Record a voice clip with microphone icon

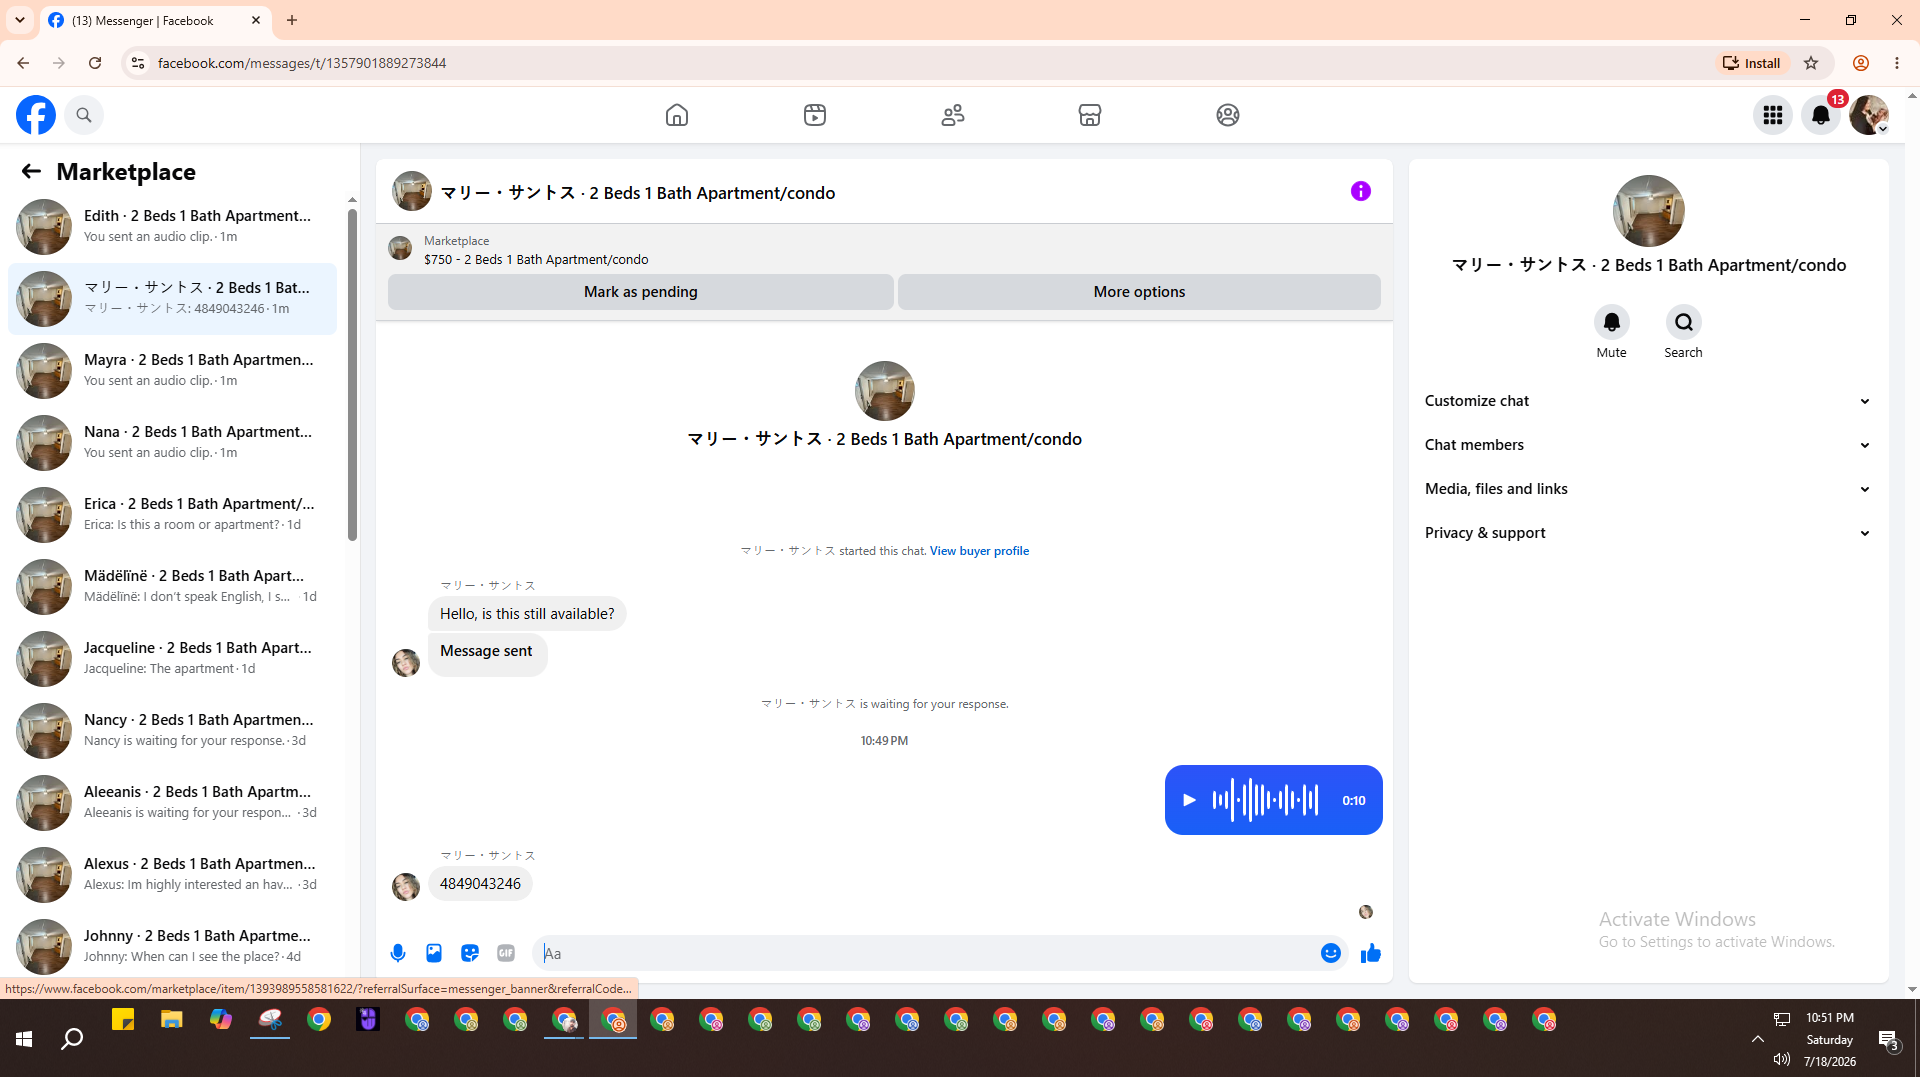tap(398, 953)
